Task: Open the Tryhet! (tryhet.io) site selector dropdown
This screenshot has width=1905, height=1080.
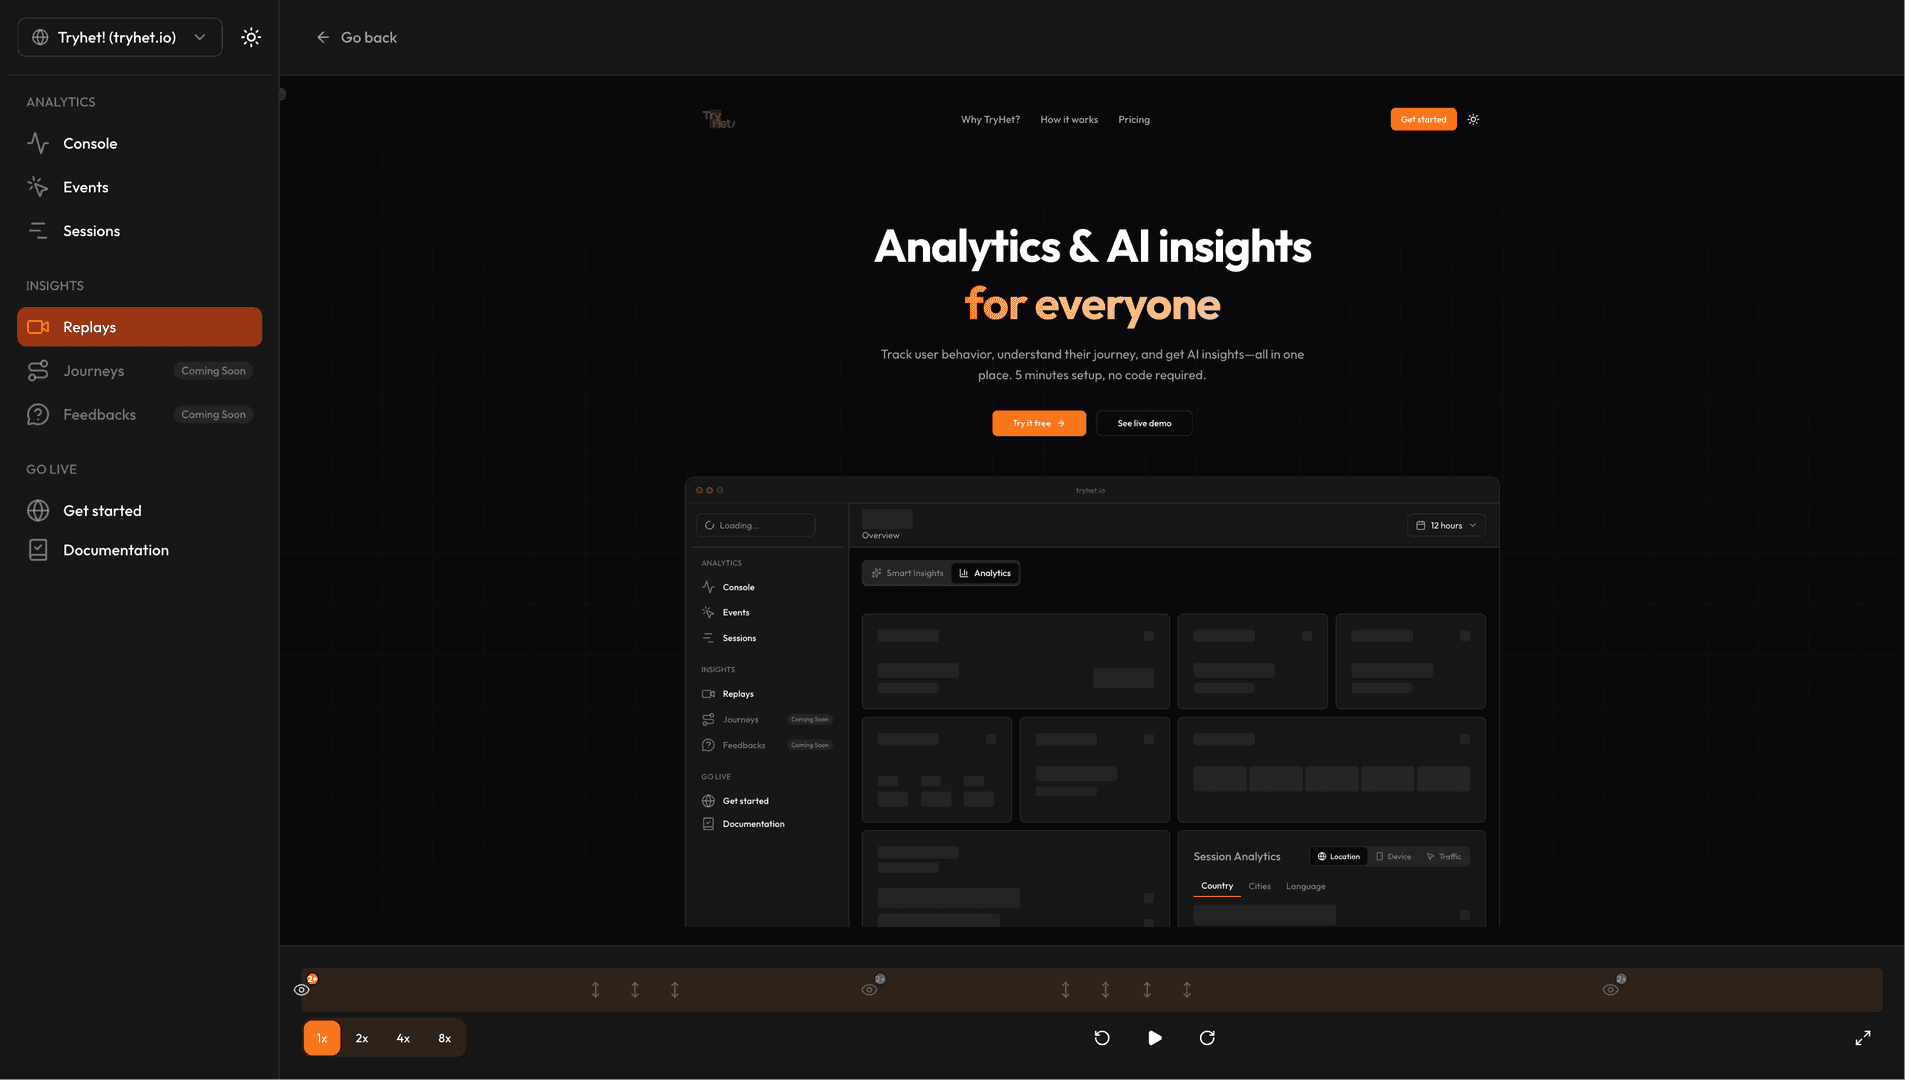Action: coord(119,37)
